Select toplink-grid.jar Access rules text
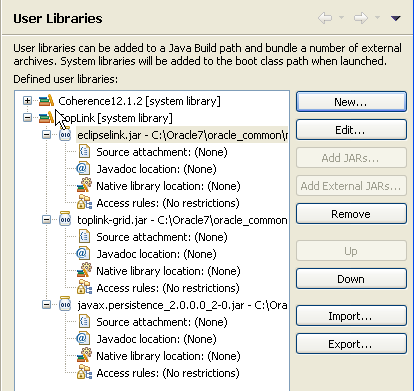This screenshot has width=414, height=391. tap(168, 288)
